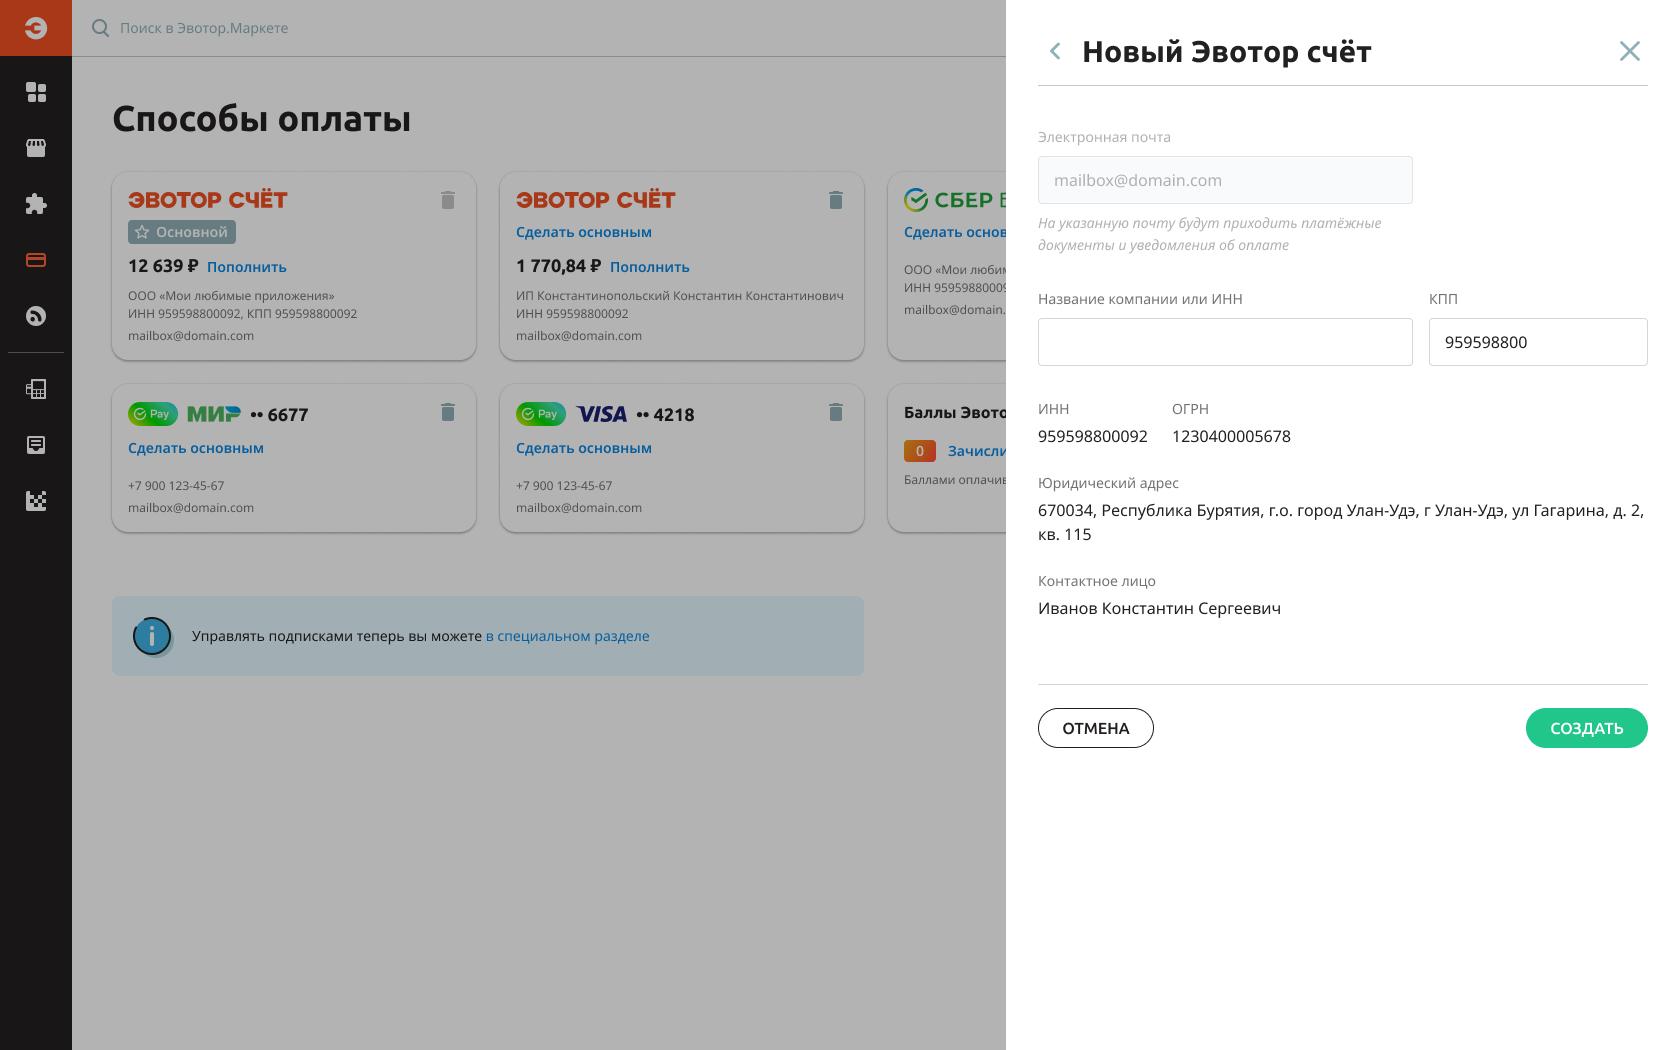
Task: Click the Способы оплаты heading
Action: tap(261, 119)
